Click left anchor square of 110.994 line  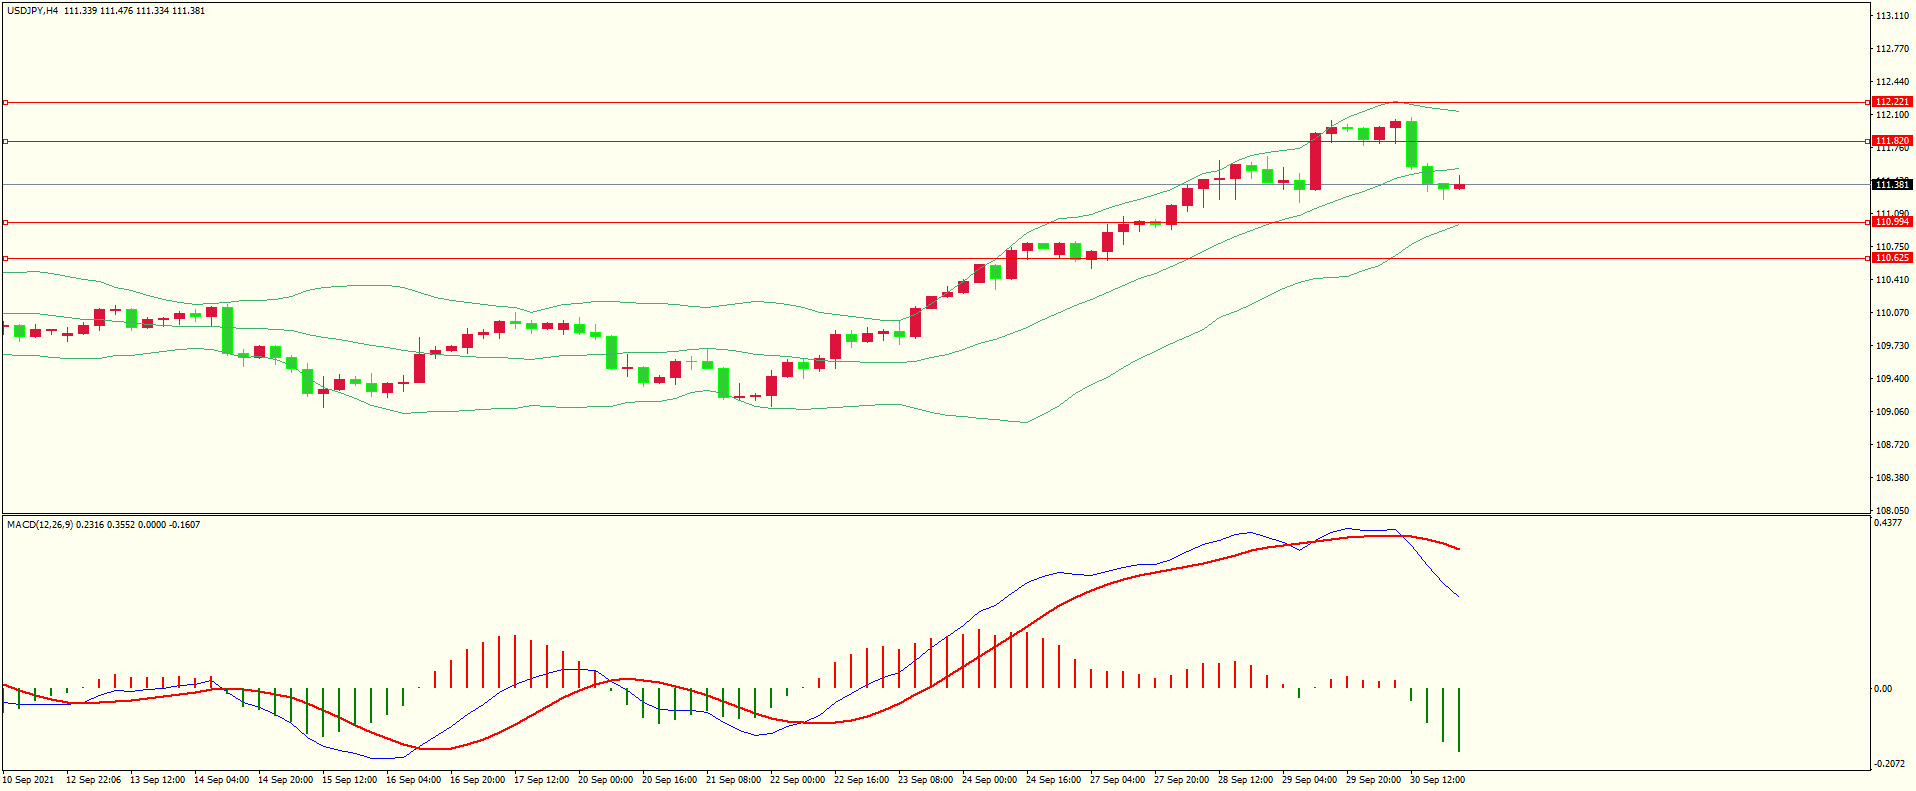5,222
